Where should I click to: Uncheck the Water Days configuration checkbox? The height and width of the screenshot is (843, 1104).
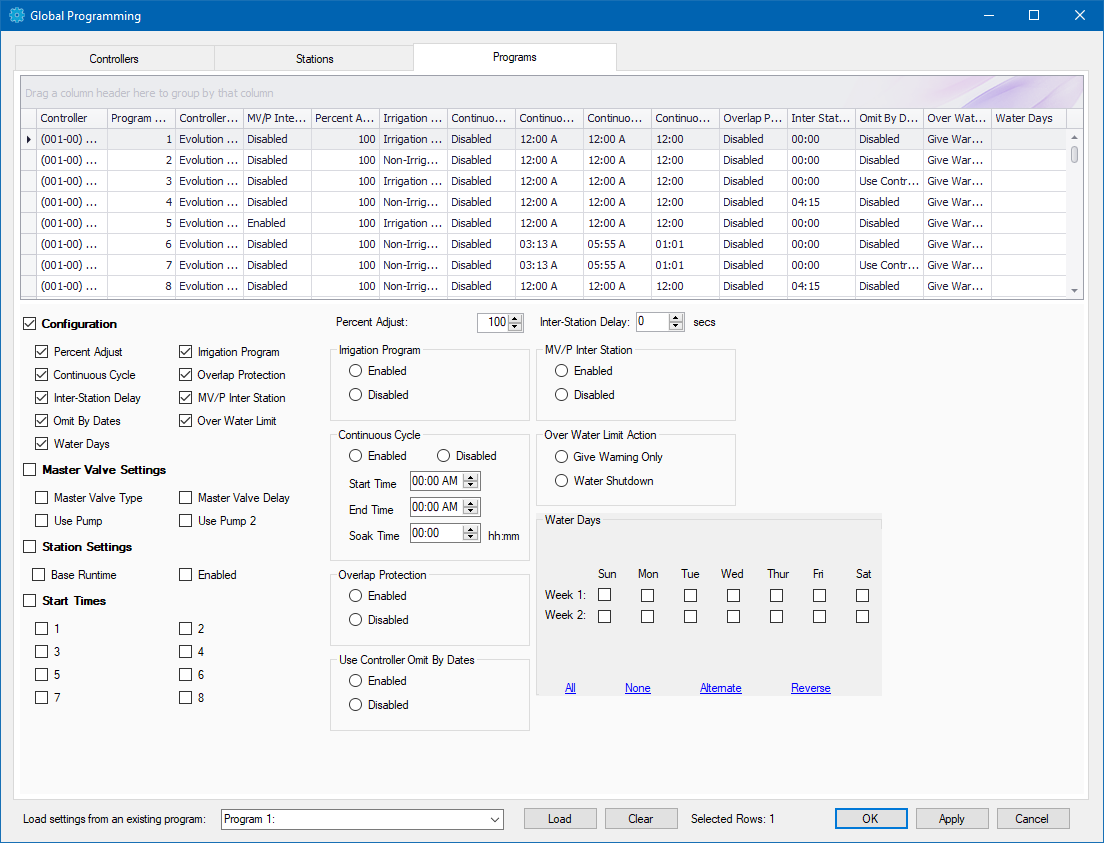[x=42, y=444]
